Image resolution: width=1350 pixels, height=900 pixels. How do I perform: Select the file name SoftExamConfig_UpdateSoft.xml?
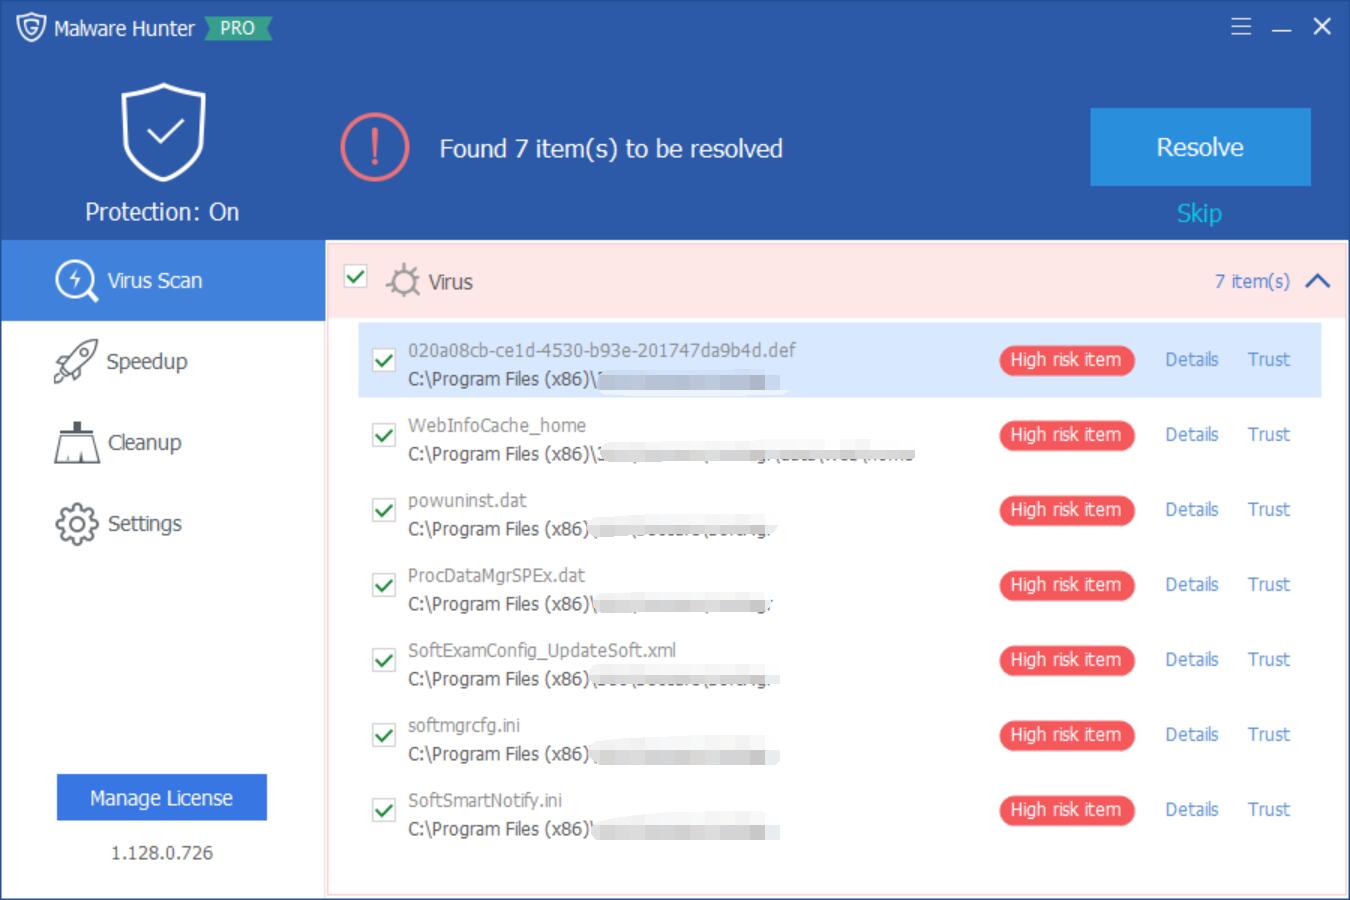point(541,650)
